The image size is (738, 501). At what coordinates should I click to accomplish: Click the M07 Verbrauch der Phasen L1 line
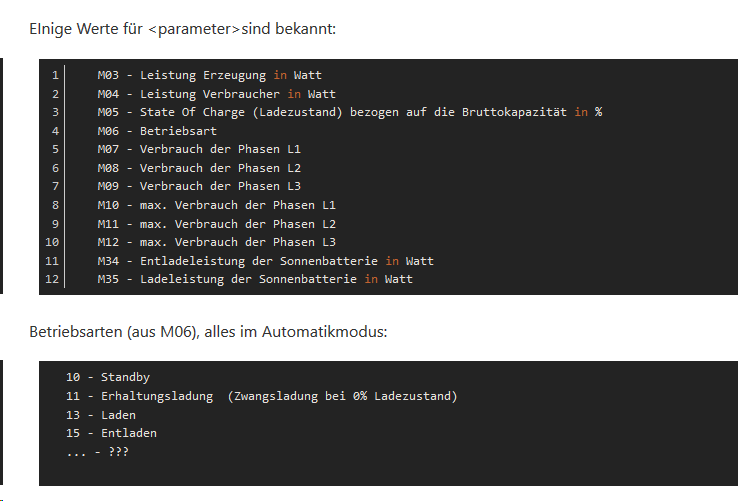tap(199, 149)
